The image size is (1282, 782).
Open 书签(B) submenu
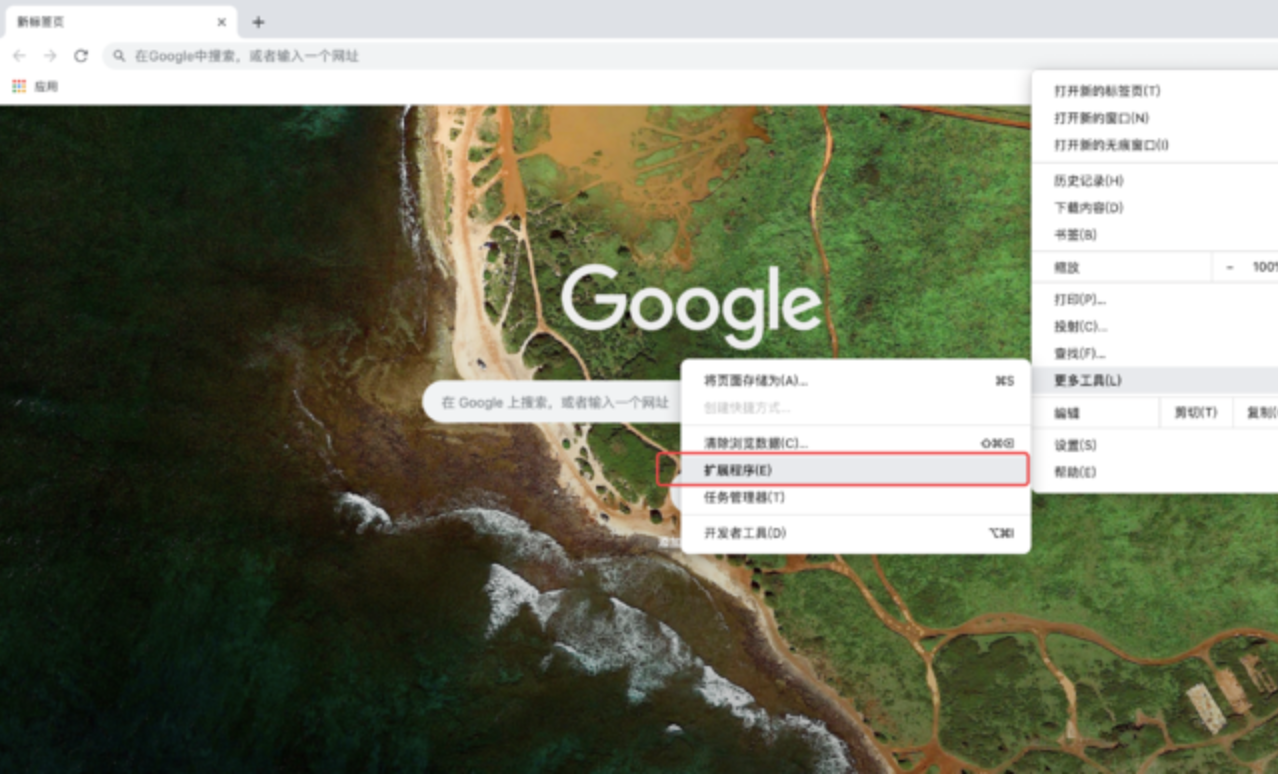1156,235
